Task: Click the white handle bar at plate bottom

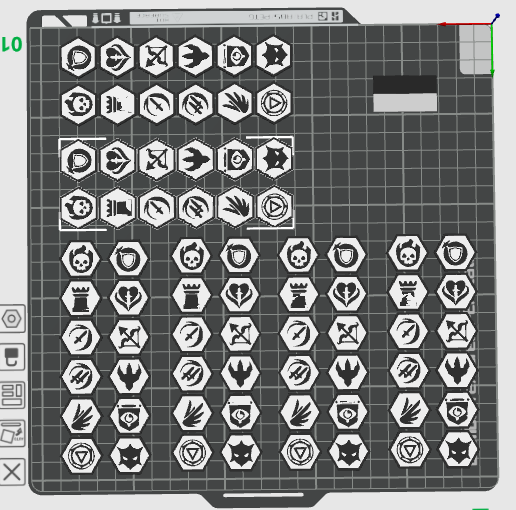Action: [263, 495]
